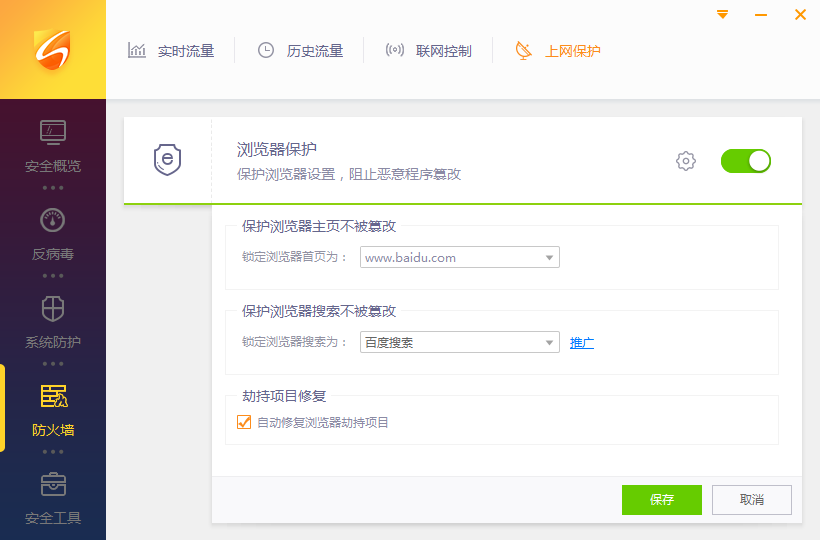Uncheck 自动修复浏览器劫持项目
Image resolution: width=820 pixels, height=540 pixels.
(244, 422)
